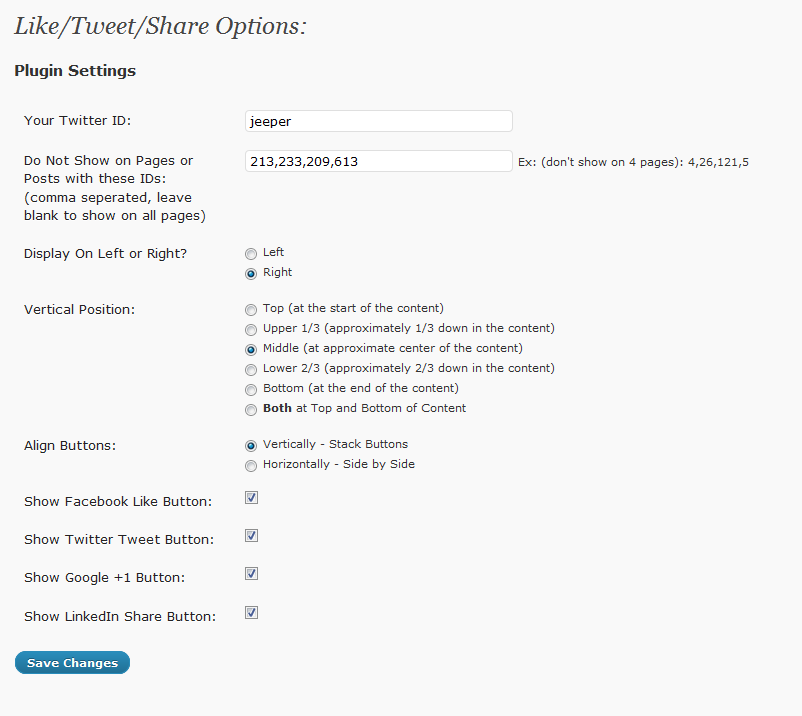Select Bottom vertical position radio button
Viewport: 802px width, 716px height.
251,389
